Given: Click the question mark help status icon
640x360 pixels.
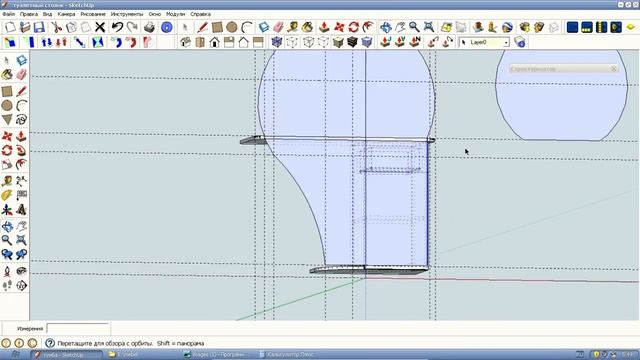Looking at the screenshot, I should click(50, 343).
